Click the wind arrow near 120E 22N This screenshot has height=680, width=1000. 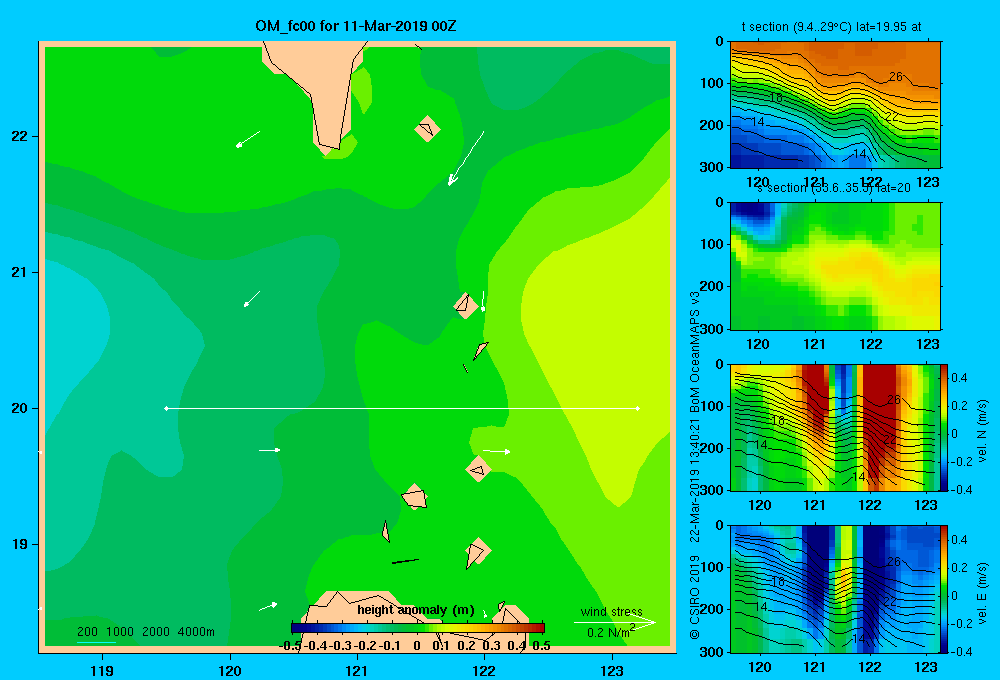[x=248, y=139]
